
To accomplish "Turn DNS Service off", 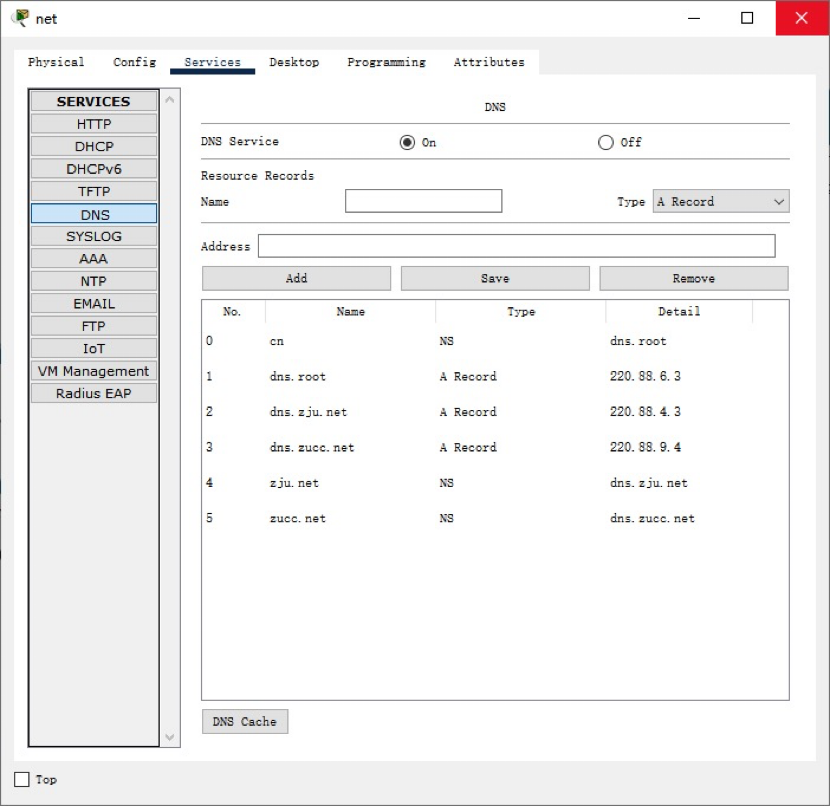I will coord(605,142).
